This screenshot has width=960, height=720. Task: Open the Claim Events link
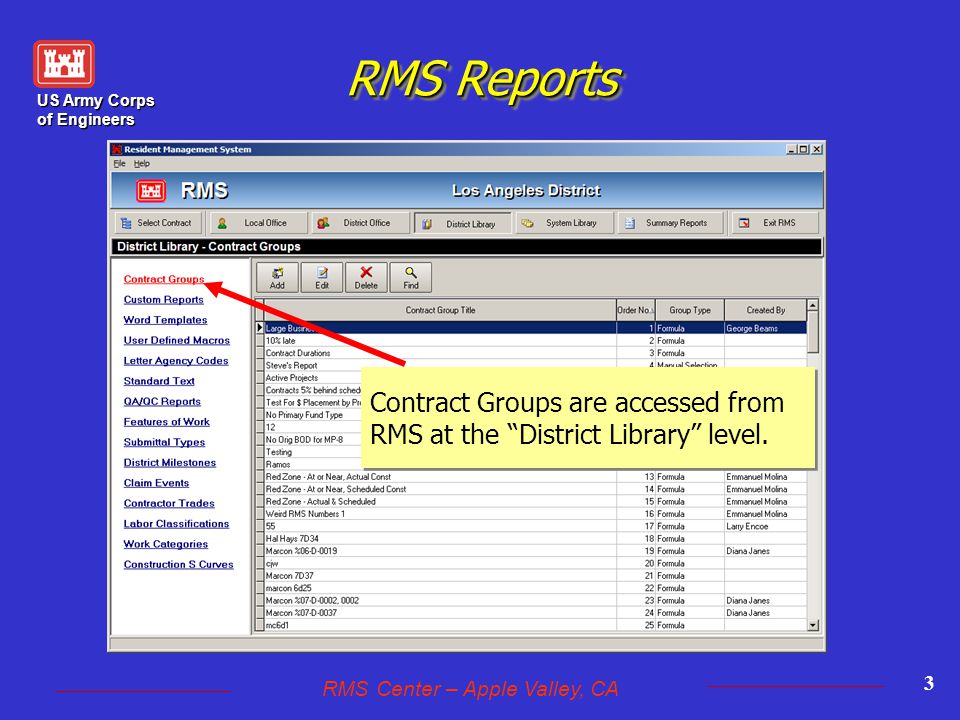pos(156,482)
